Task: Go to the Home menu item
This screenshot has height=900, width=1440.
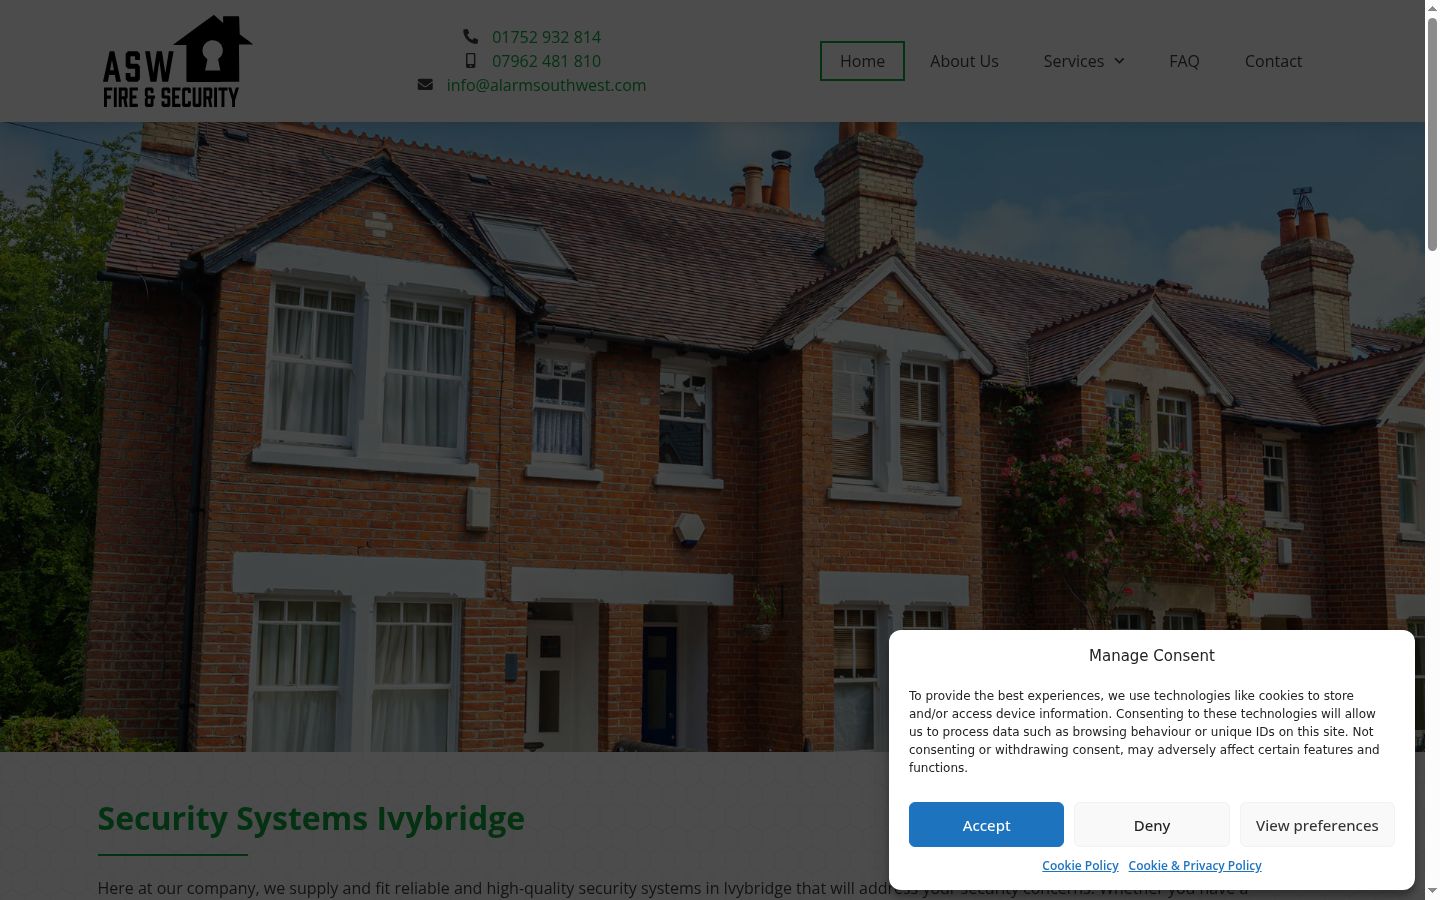Action: [x=862, y=61]
